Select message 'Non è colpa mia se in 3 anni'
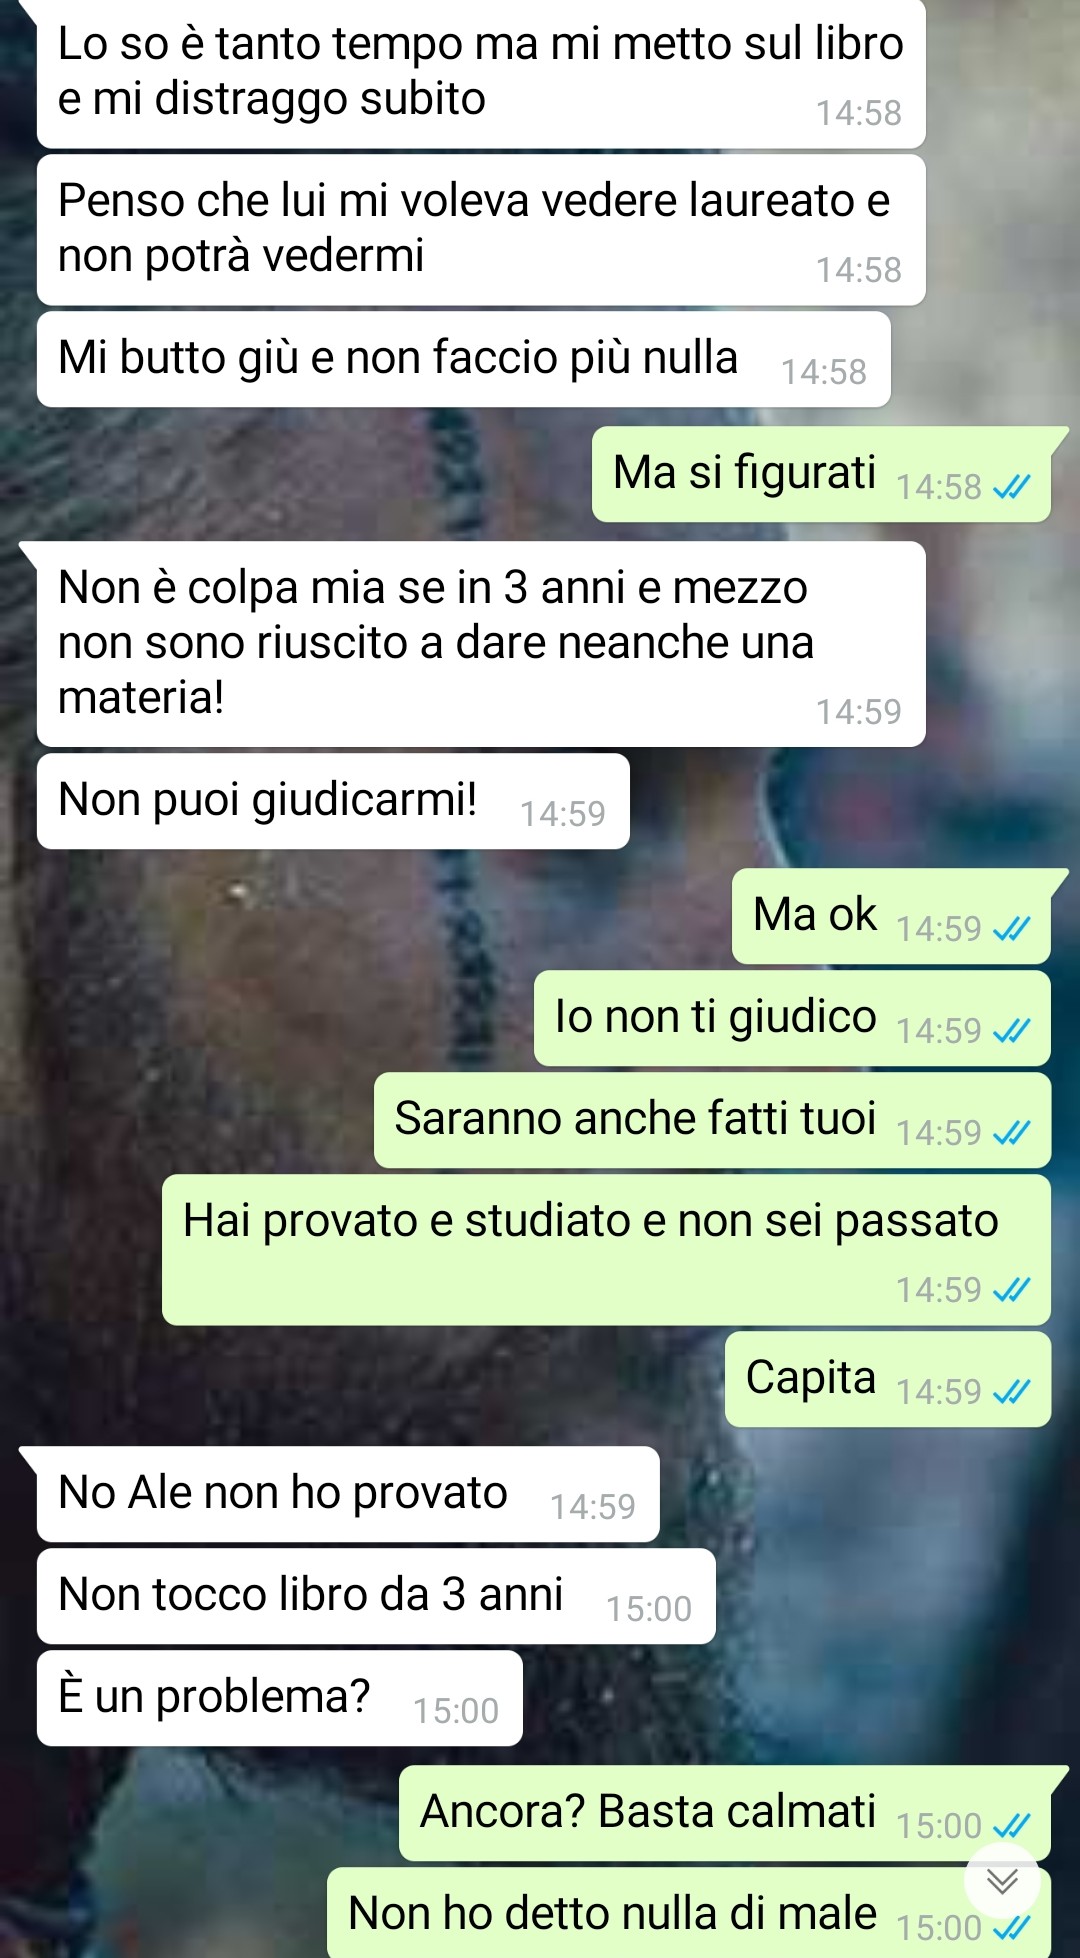The height and width of the screenshot is (1958, 1080). 481,644
